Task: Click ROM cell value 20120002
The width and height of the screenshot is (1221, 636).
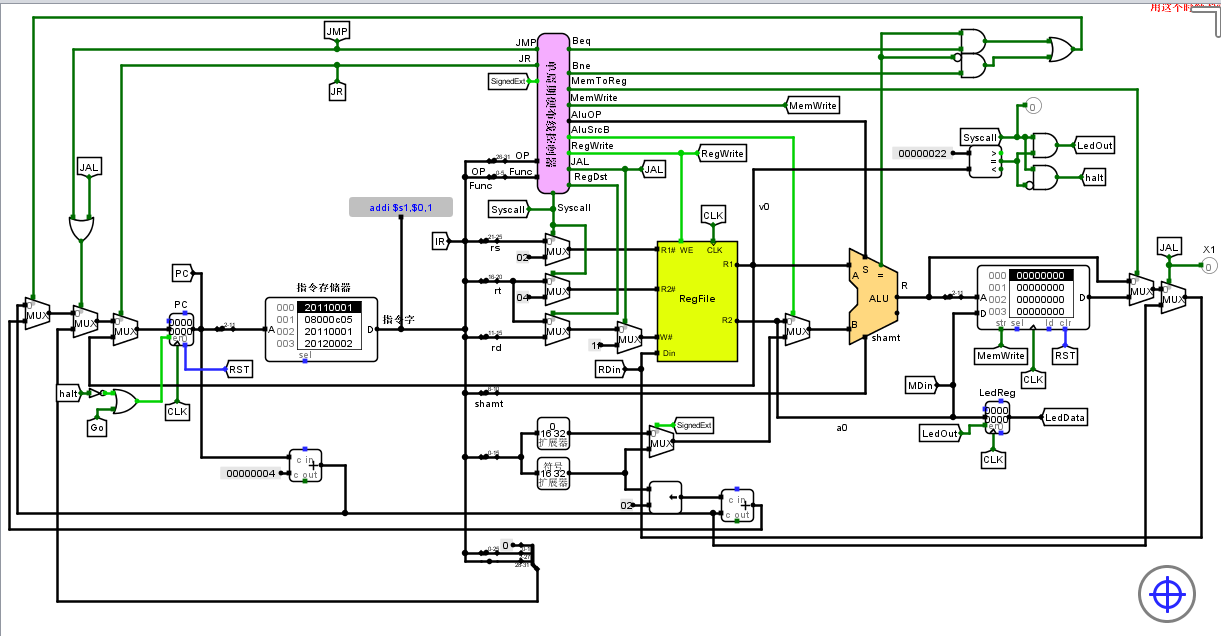Action: (x=329, y=343)
